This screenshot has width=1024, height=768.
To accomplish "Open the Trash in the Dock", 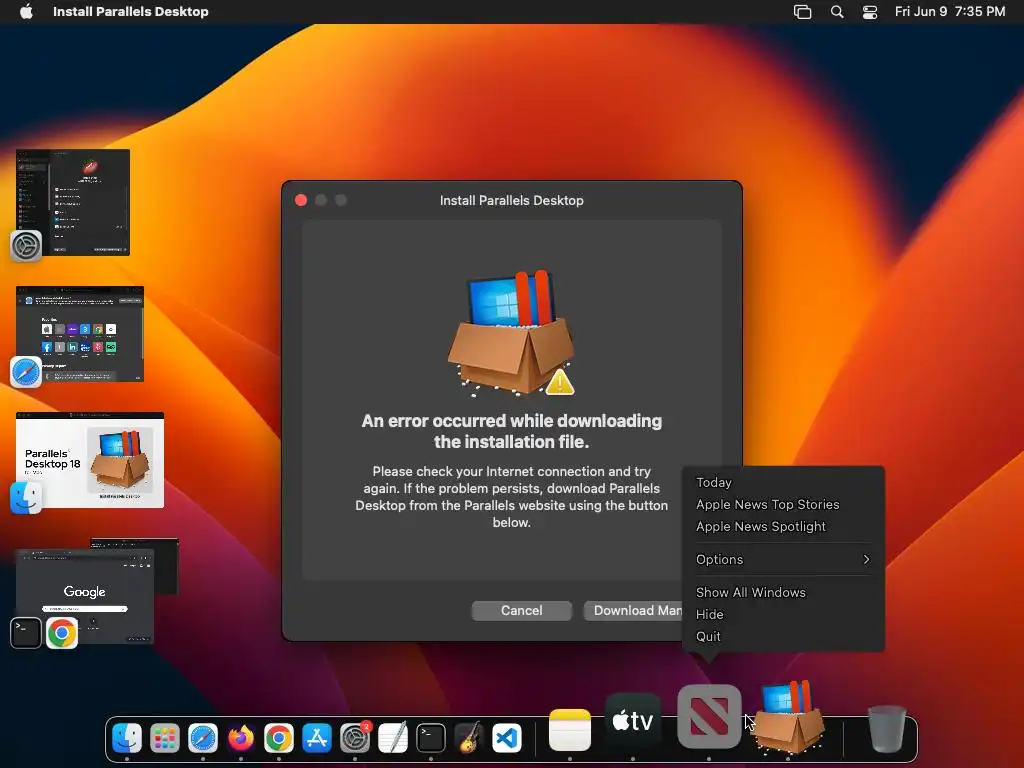I will (887, 730).
